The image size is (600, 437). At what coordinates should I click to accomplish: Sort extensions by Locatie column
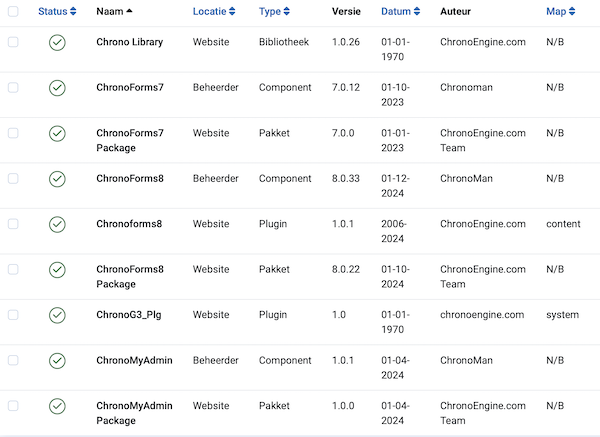(214, 11)
